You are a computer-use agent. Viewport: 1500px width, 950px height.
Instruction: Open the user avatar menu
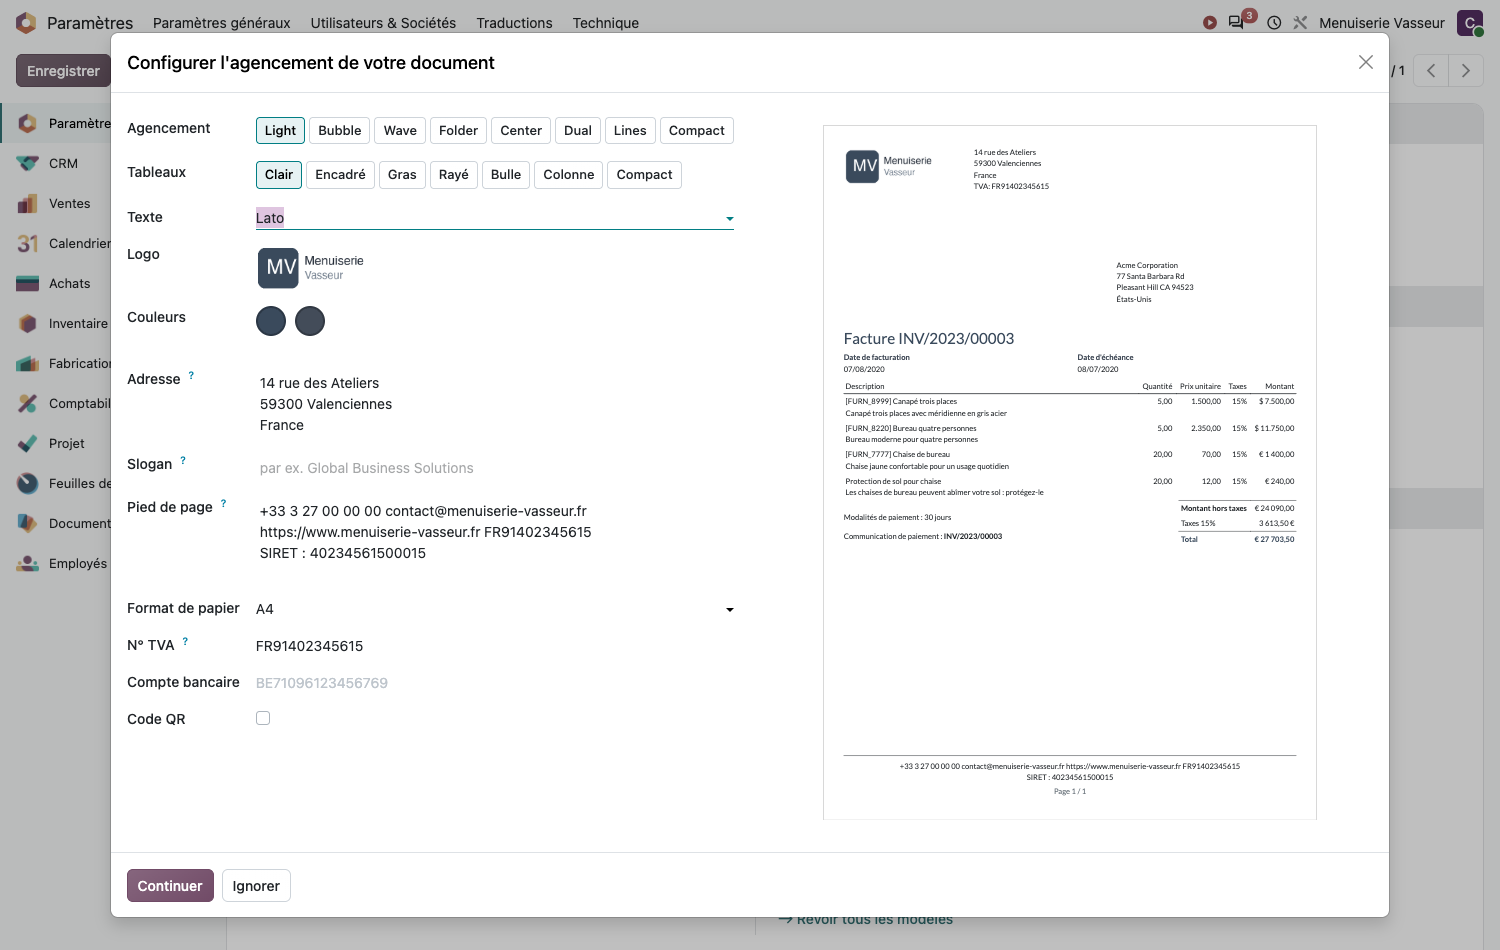(x=1470, y=22)
